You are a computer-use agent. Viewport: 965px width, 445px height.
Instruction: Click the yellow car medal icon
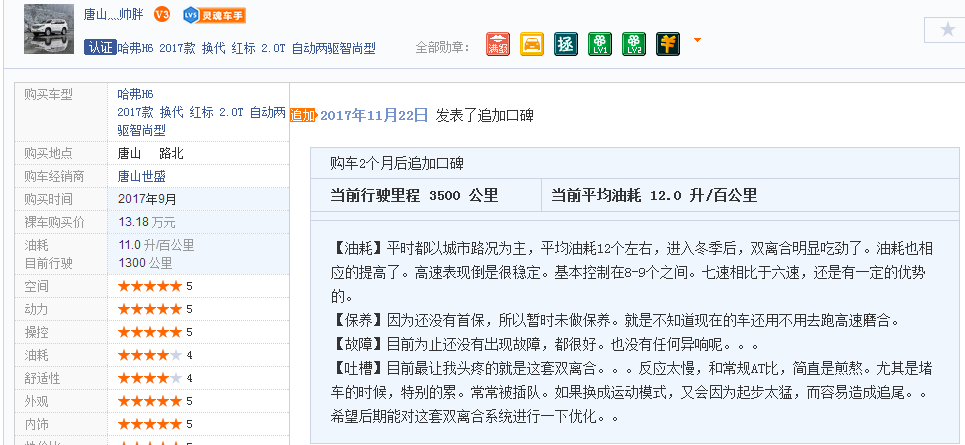click(x=533, y=44)
